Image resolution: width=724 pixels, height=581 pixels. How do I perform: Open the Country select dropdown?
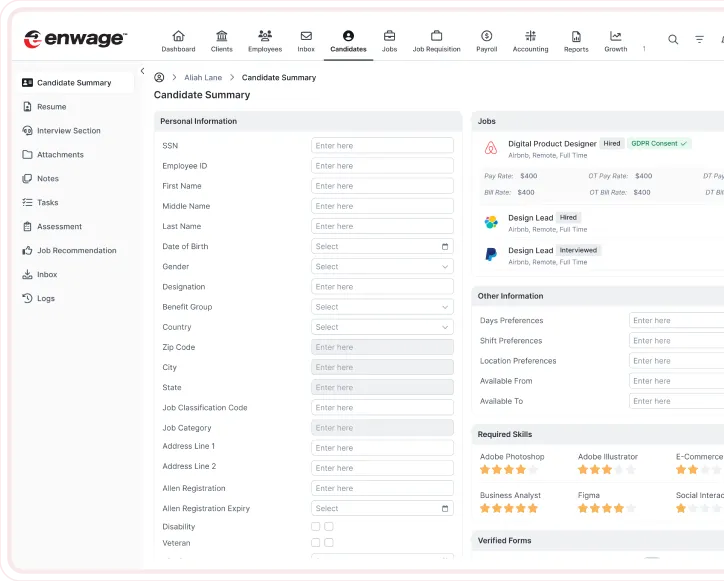(x=382, y=327)
